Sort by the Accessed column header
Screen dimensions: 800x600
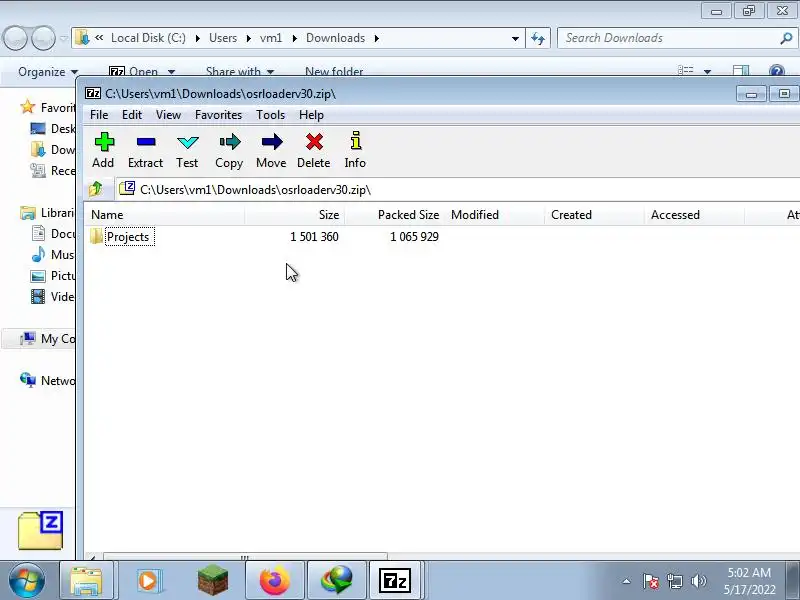694,215
